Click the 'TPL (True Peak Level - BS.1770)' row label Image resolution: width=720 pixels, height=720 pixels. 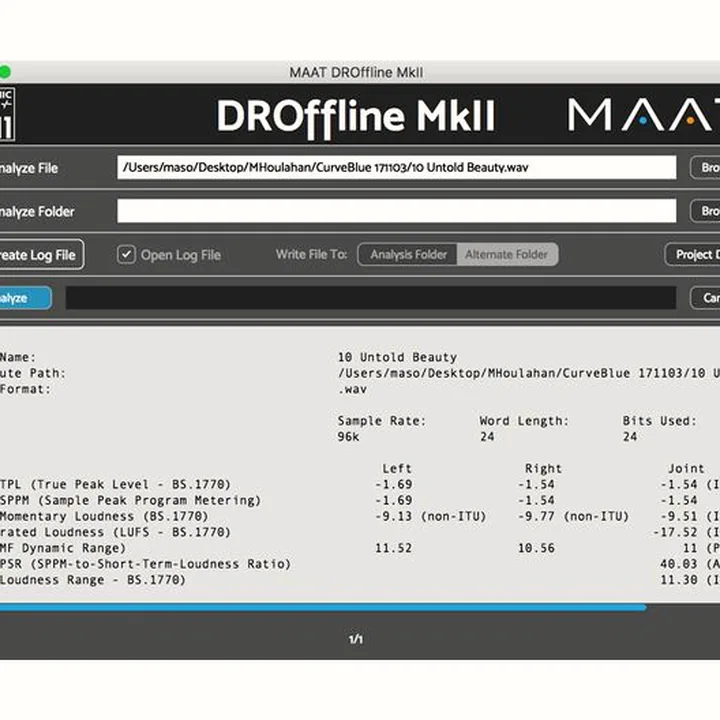coord(115,484)
